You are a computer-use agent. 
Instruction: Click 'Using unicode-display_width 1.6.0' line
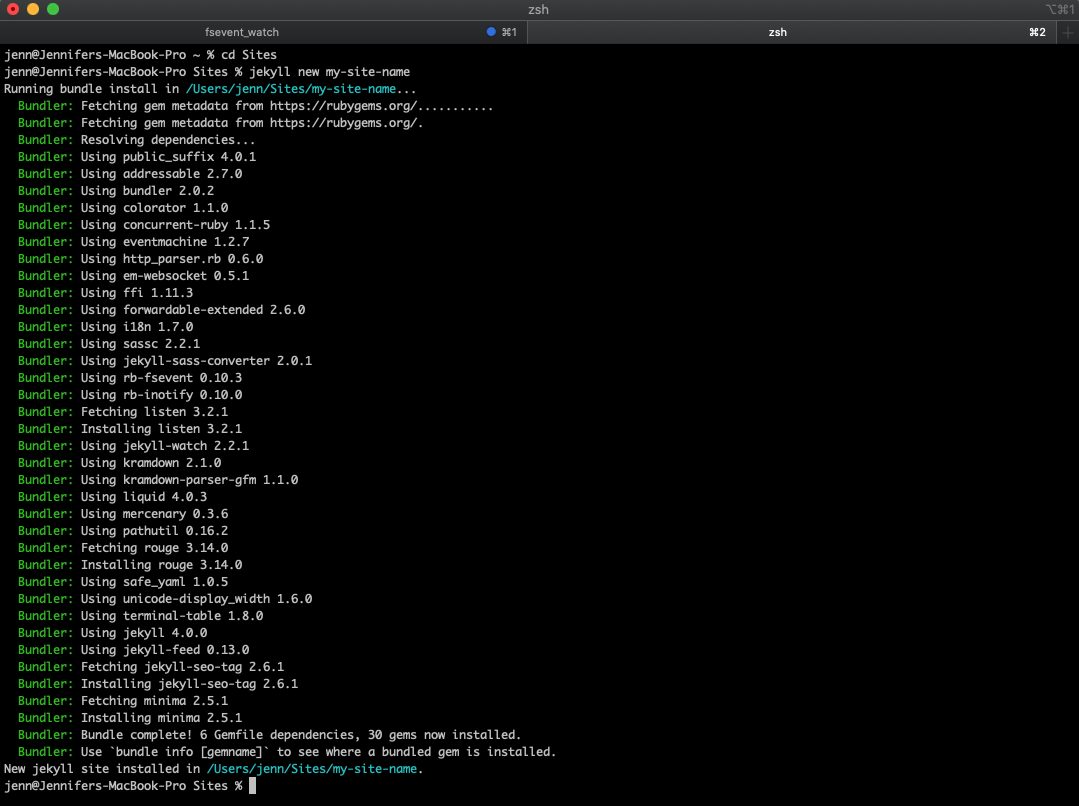click(196, 598)
